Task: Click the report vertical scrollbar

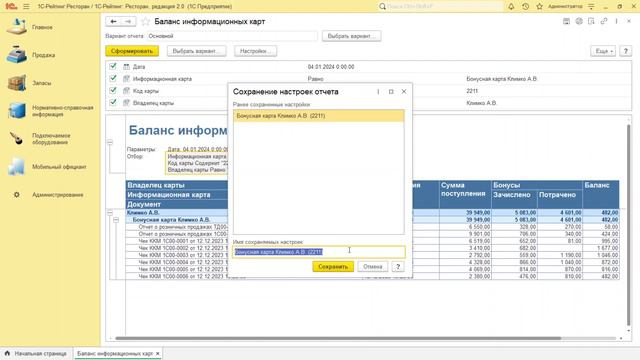Action: [629, 224]
